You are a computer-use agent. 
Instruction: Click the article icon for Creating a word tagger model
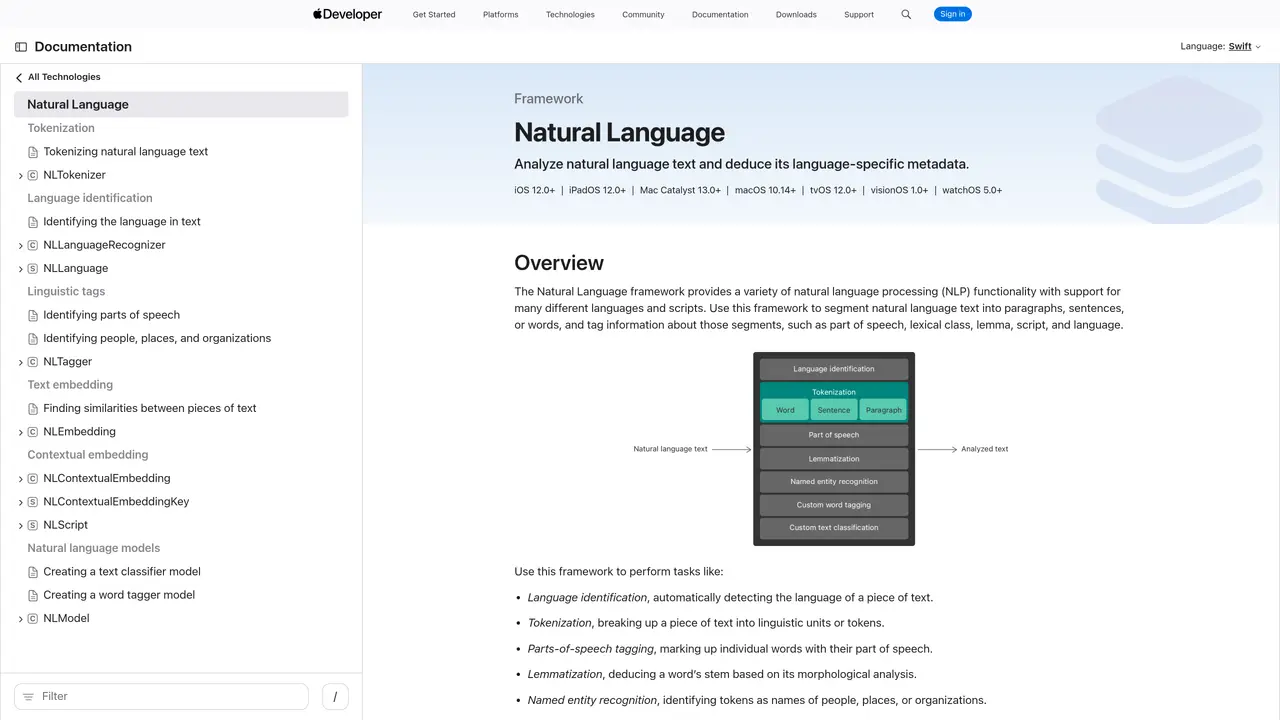click(x=33, y=595)
